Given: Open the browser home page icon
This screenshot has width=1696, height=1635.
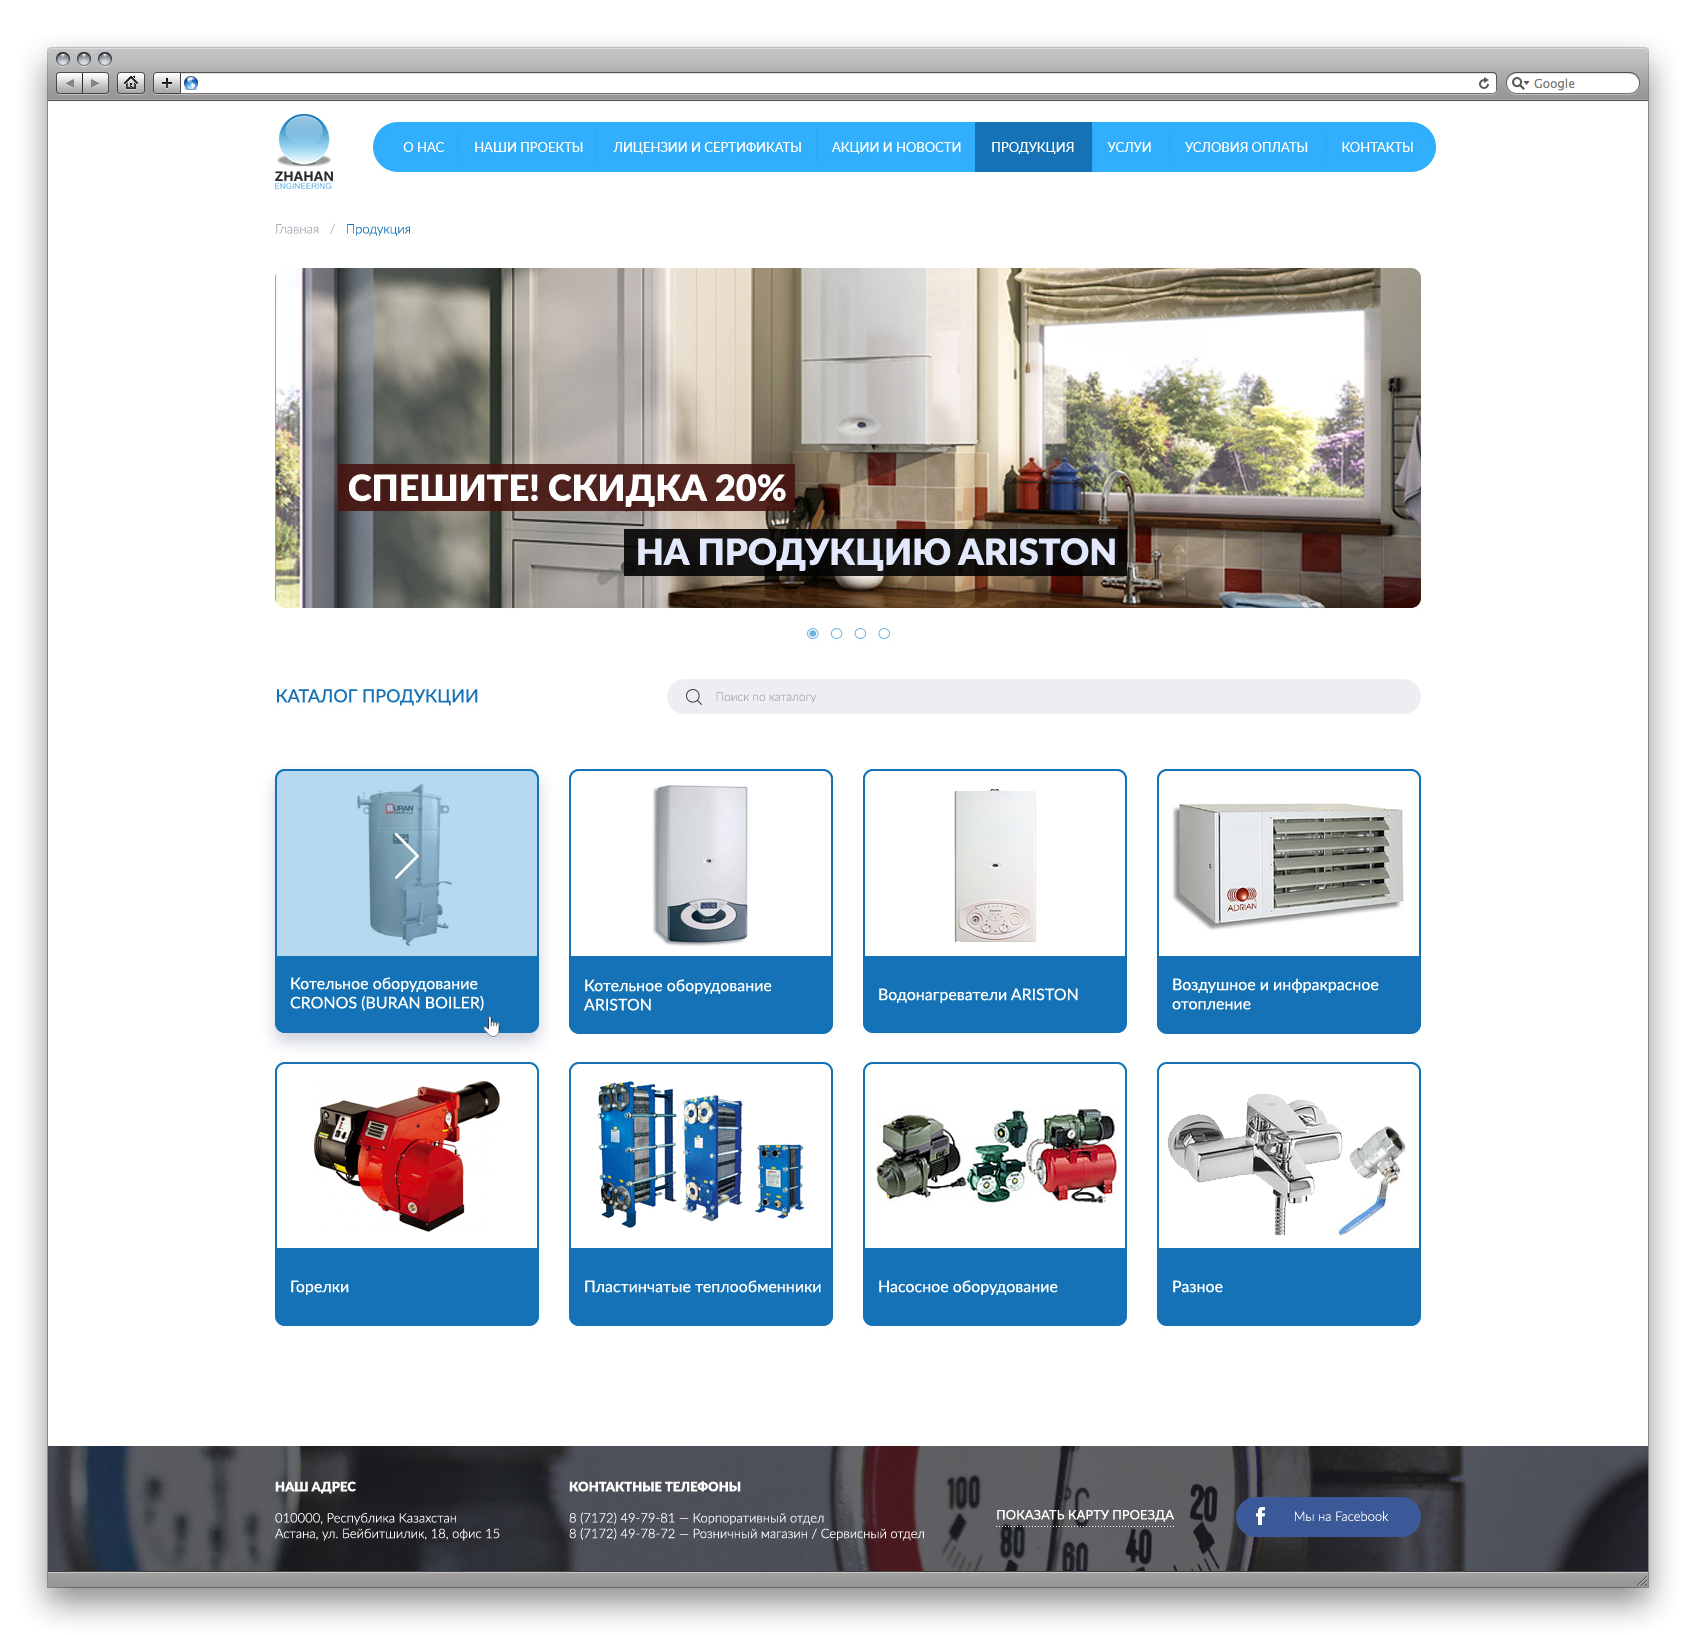Looking at the screenshot, I should (131, 83).
